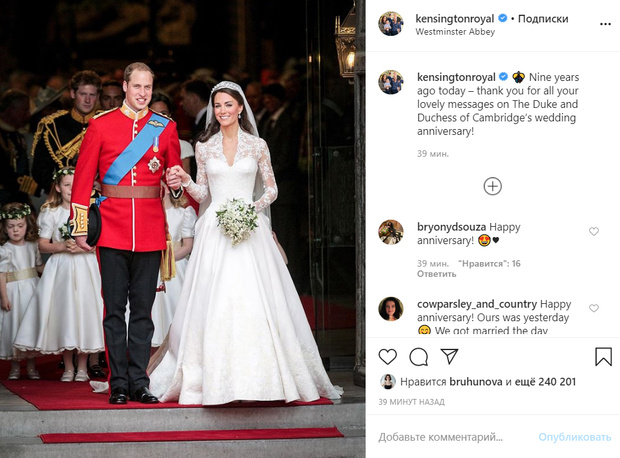Open kensingtonroyal header profile avatar
Image resolution: width=620 pixels, height=458 pixels.
(x=391, y=24)
